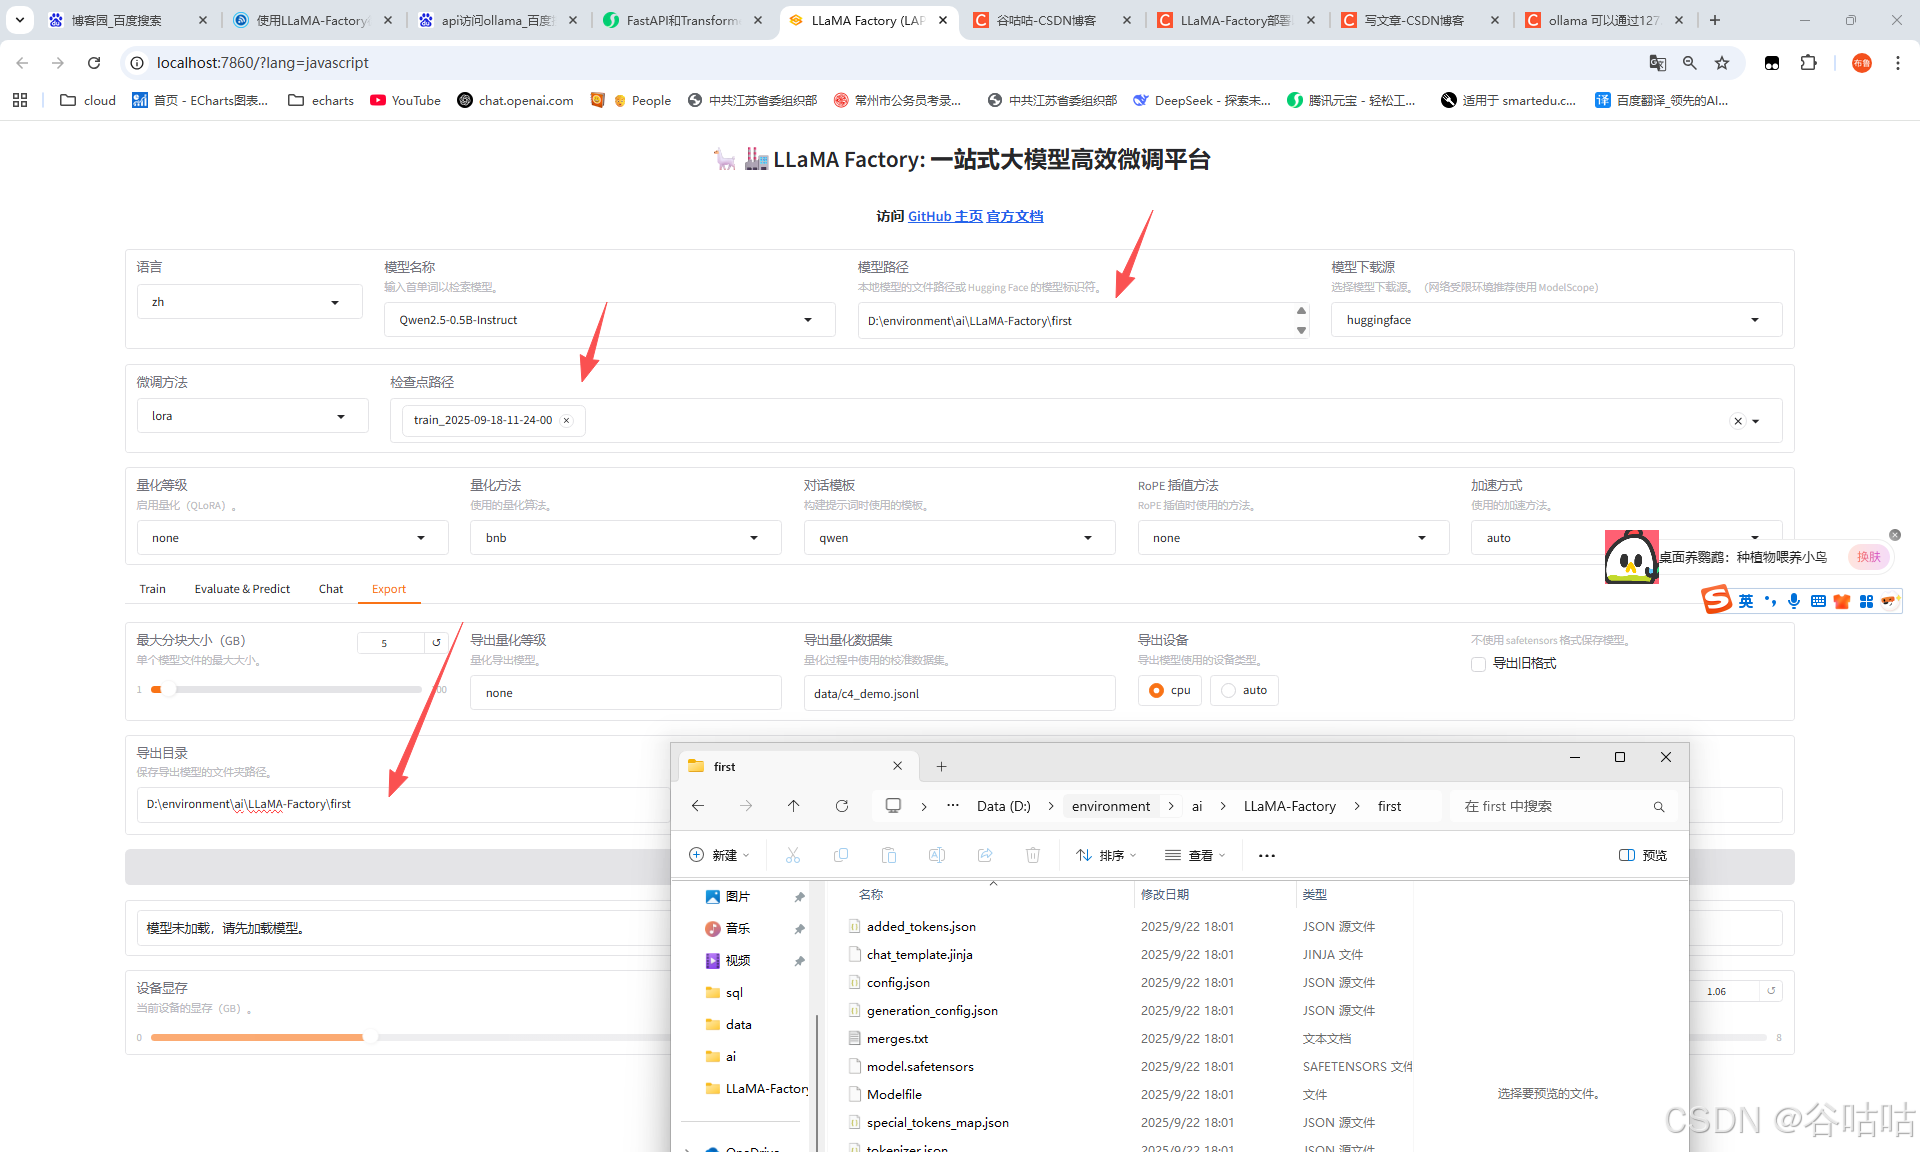Open the lora finetuning method dropdown
This screenshot has height=1152, width=1920.
click(x=252, y=416)
